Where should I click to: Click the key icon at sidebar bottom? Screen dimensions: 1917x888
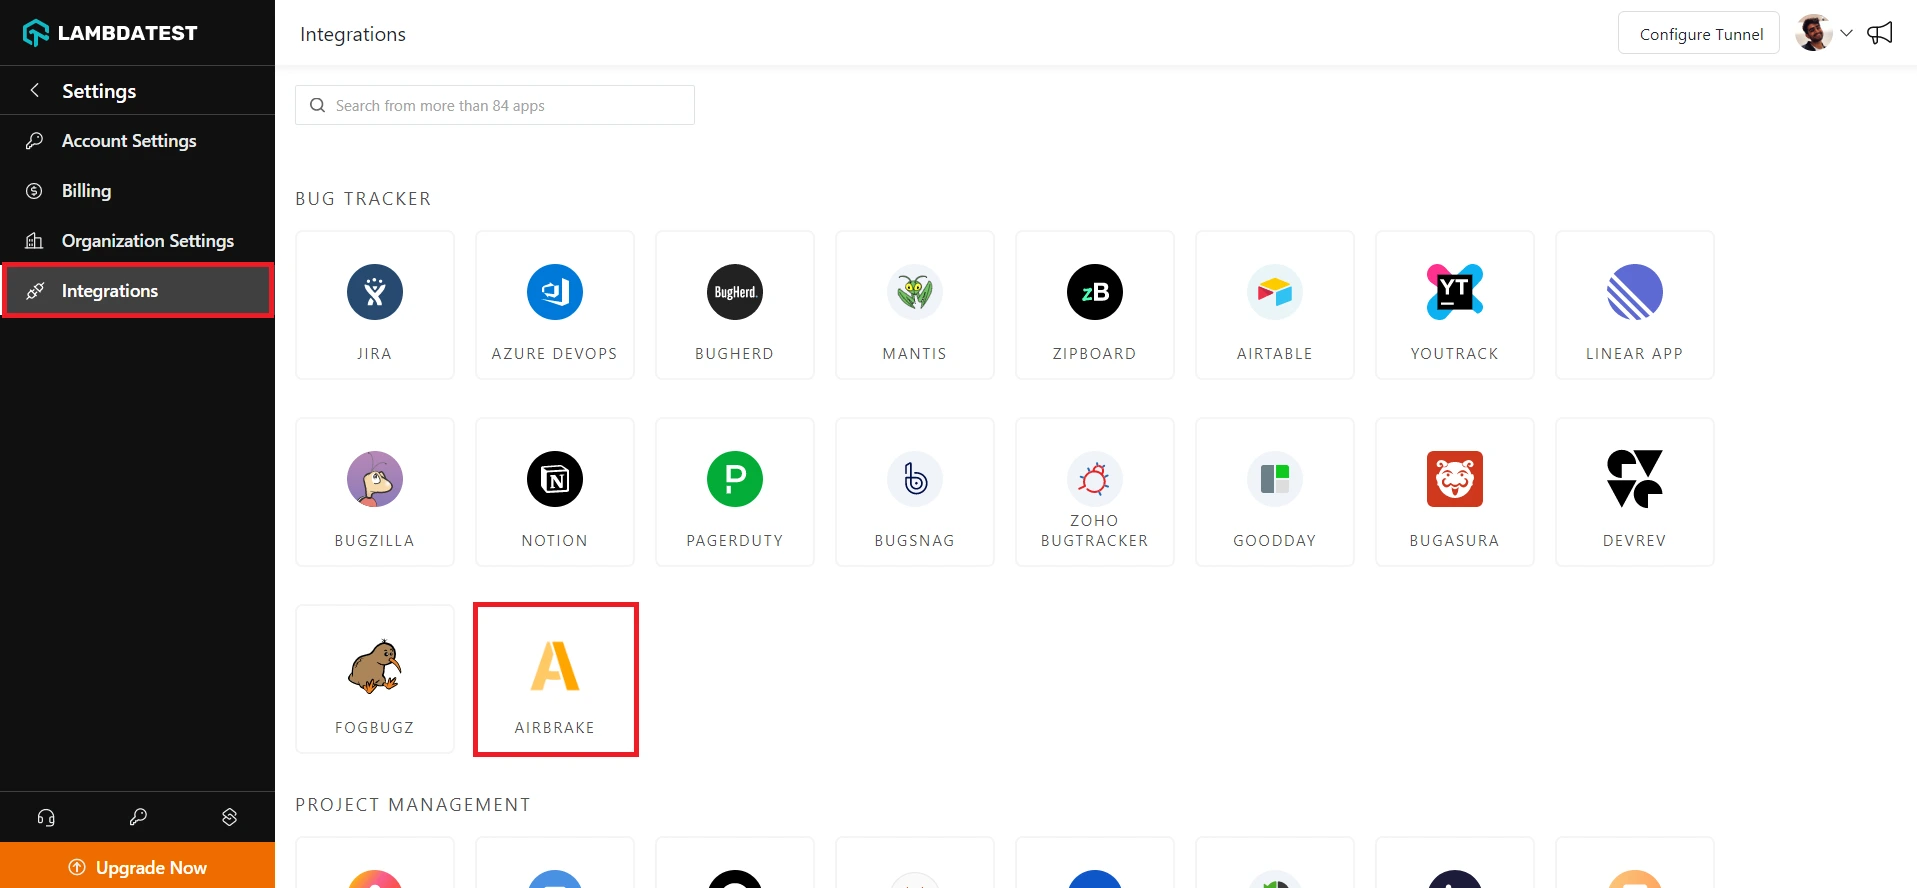point(138,817)
